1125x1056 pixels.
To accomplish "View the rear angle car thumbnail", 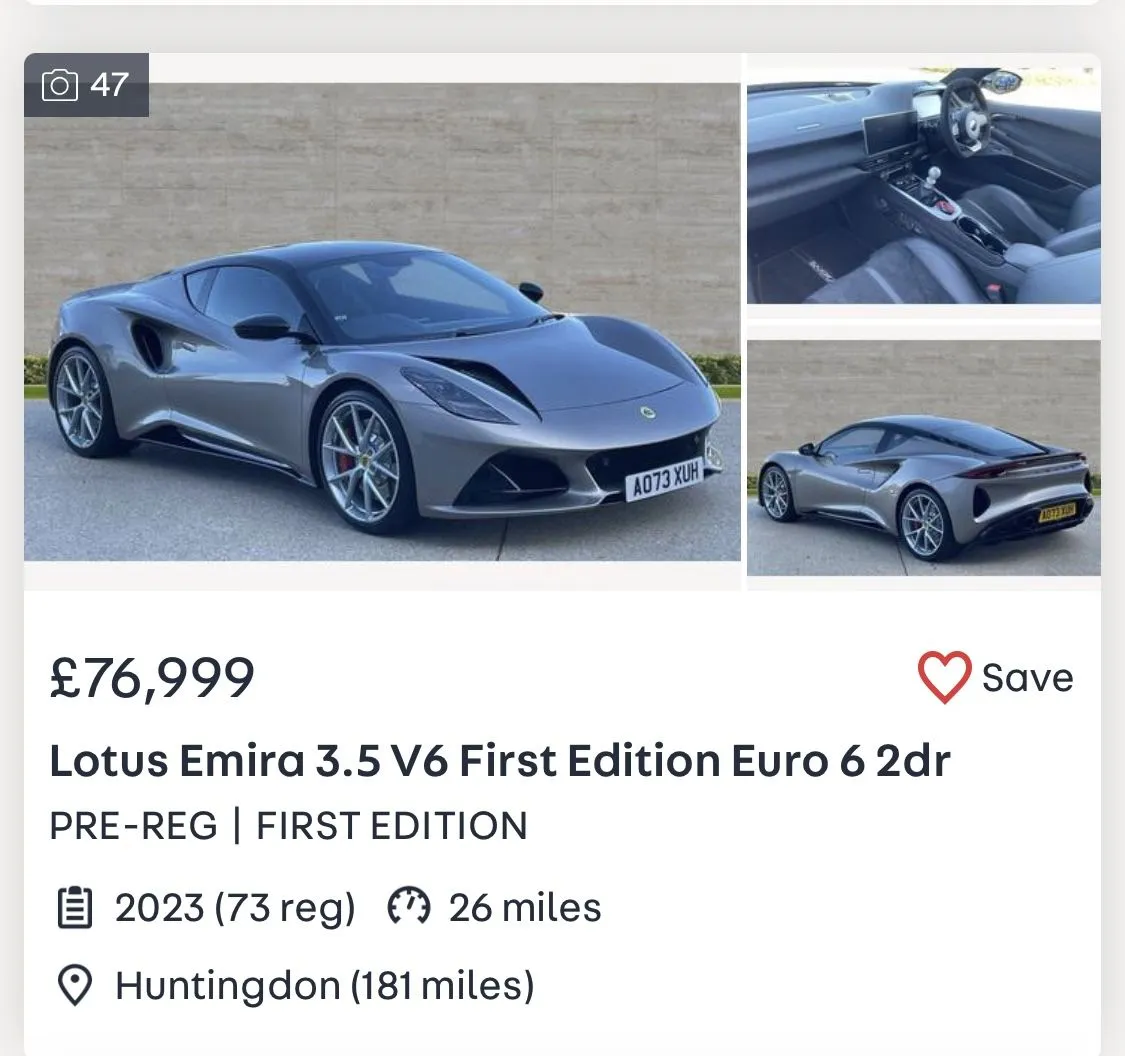I will pyautogui.click(x=923, y=458).
